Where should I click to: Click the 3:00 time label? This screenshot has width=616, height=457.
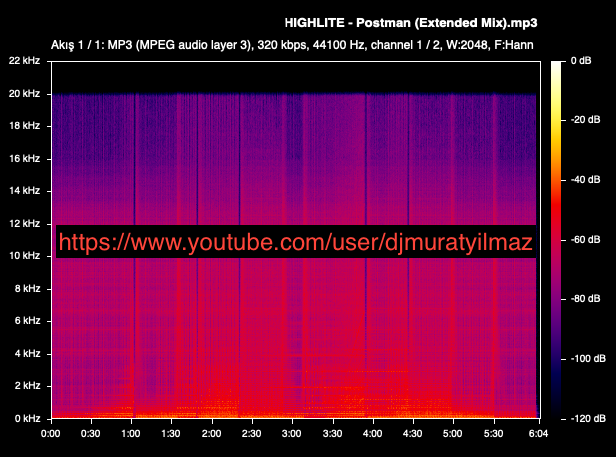click(x=292, y=434)
